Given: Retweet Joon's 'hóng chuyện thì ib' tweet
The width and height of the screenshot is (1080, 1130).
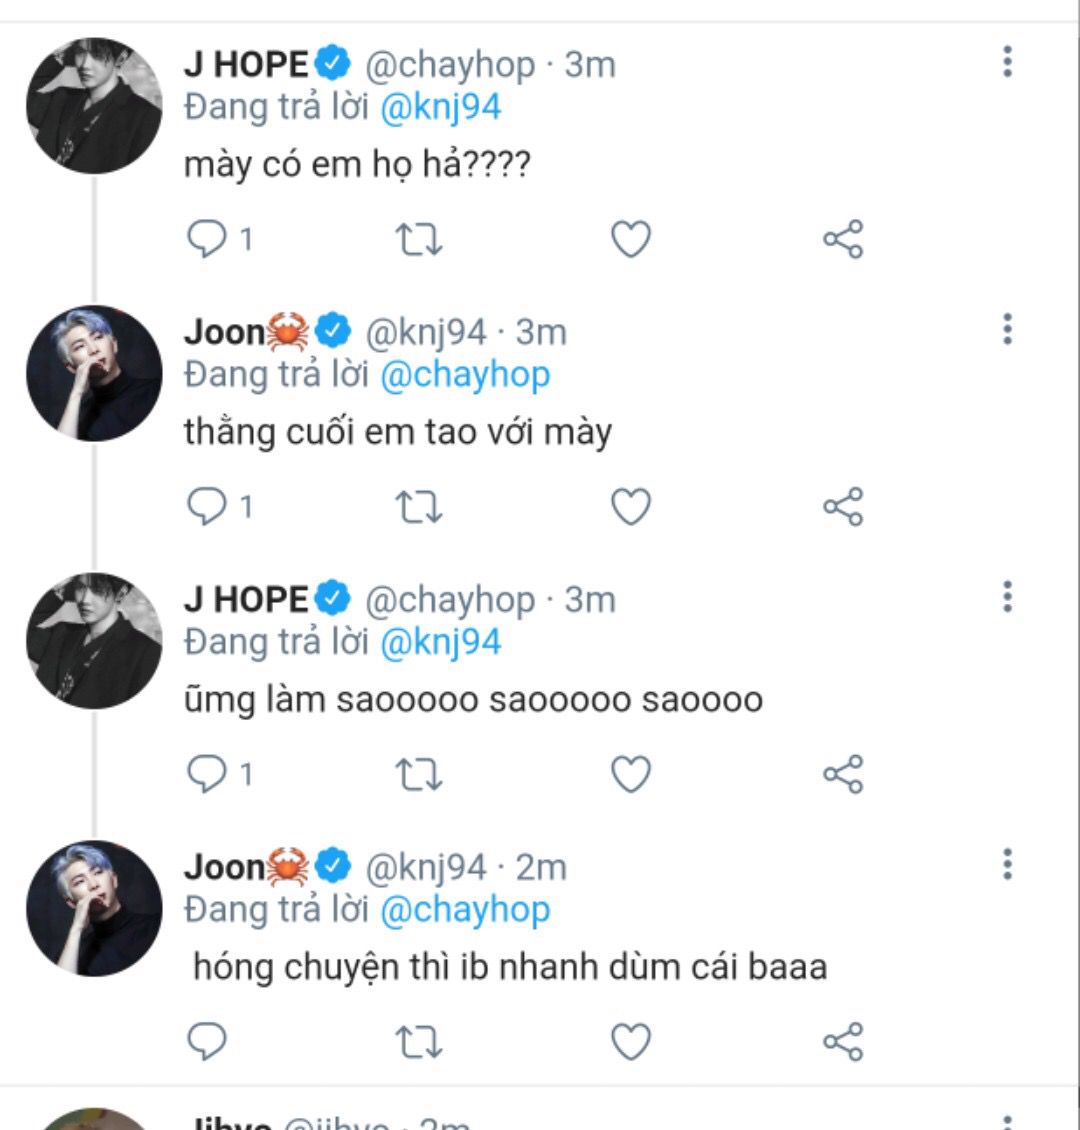Looking at the screenshot, I should 419,1042.
